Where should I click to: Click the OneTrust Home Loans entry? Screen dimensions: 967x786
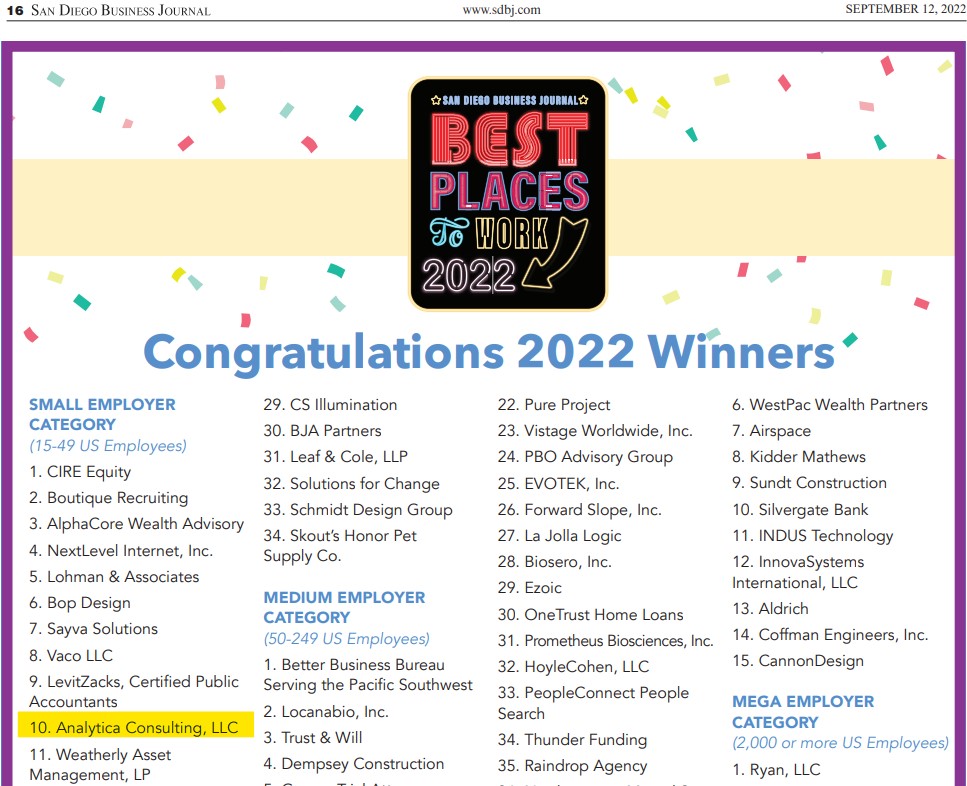590,615
